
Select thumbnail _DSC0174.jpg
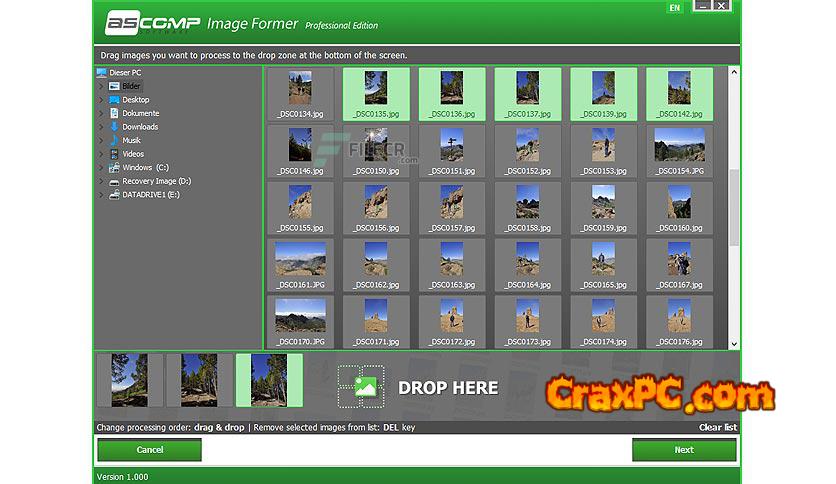click(x=604, y=322)
